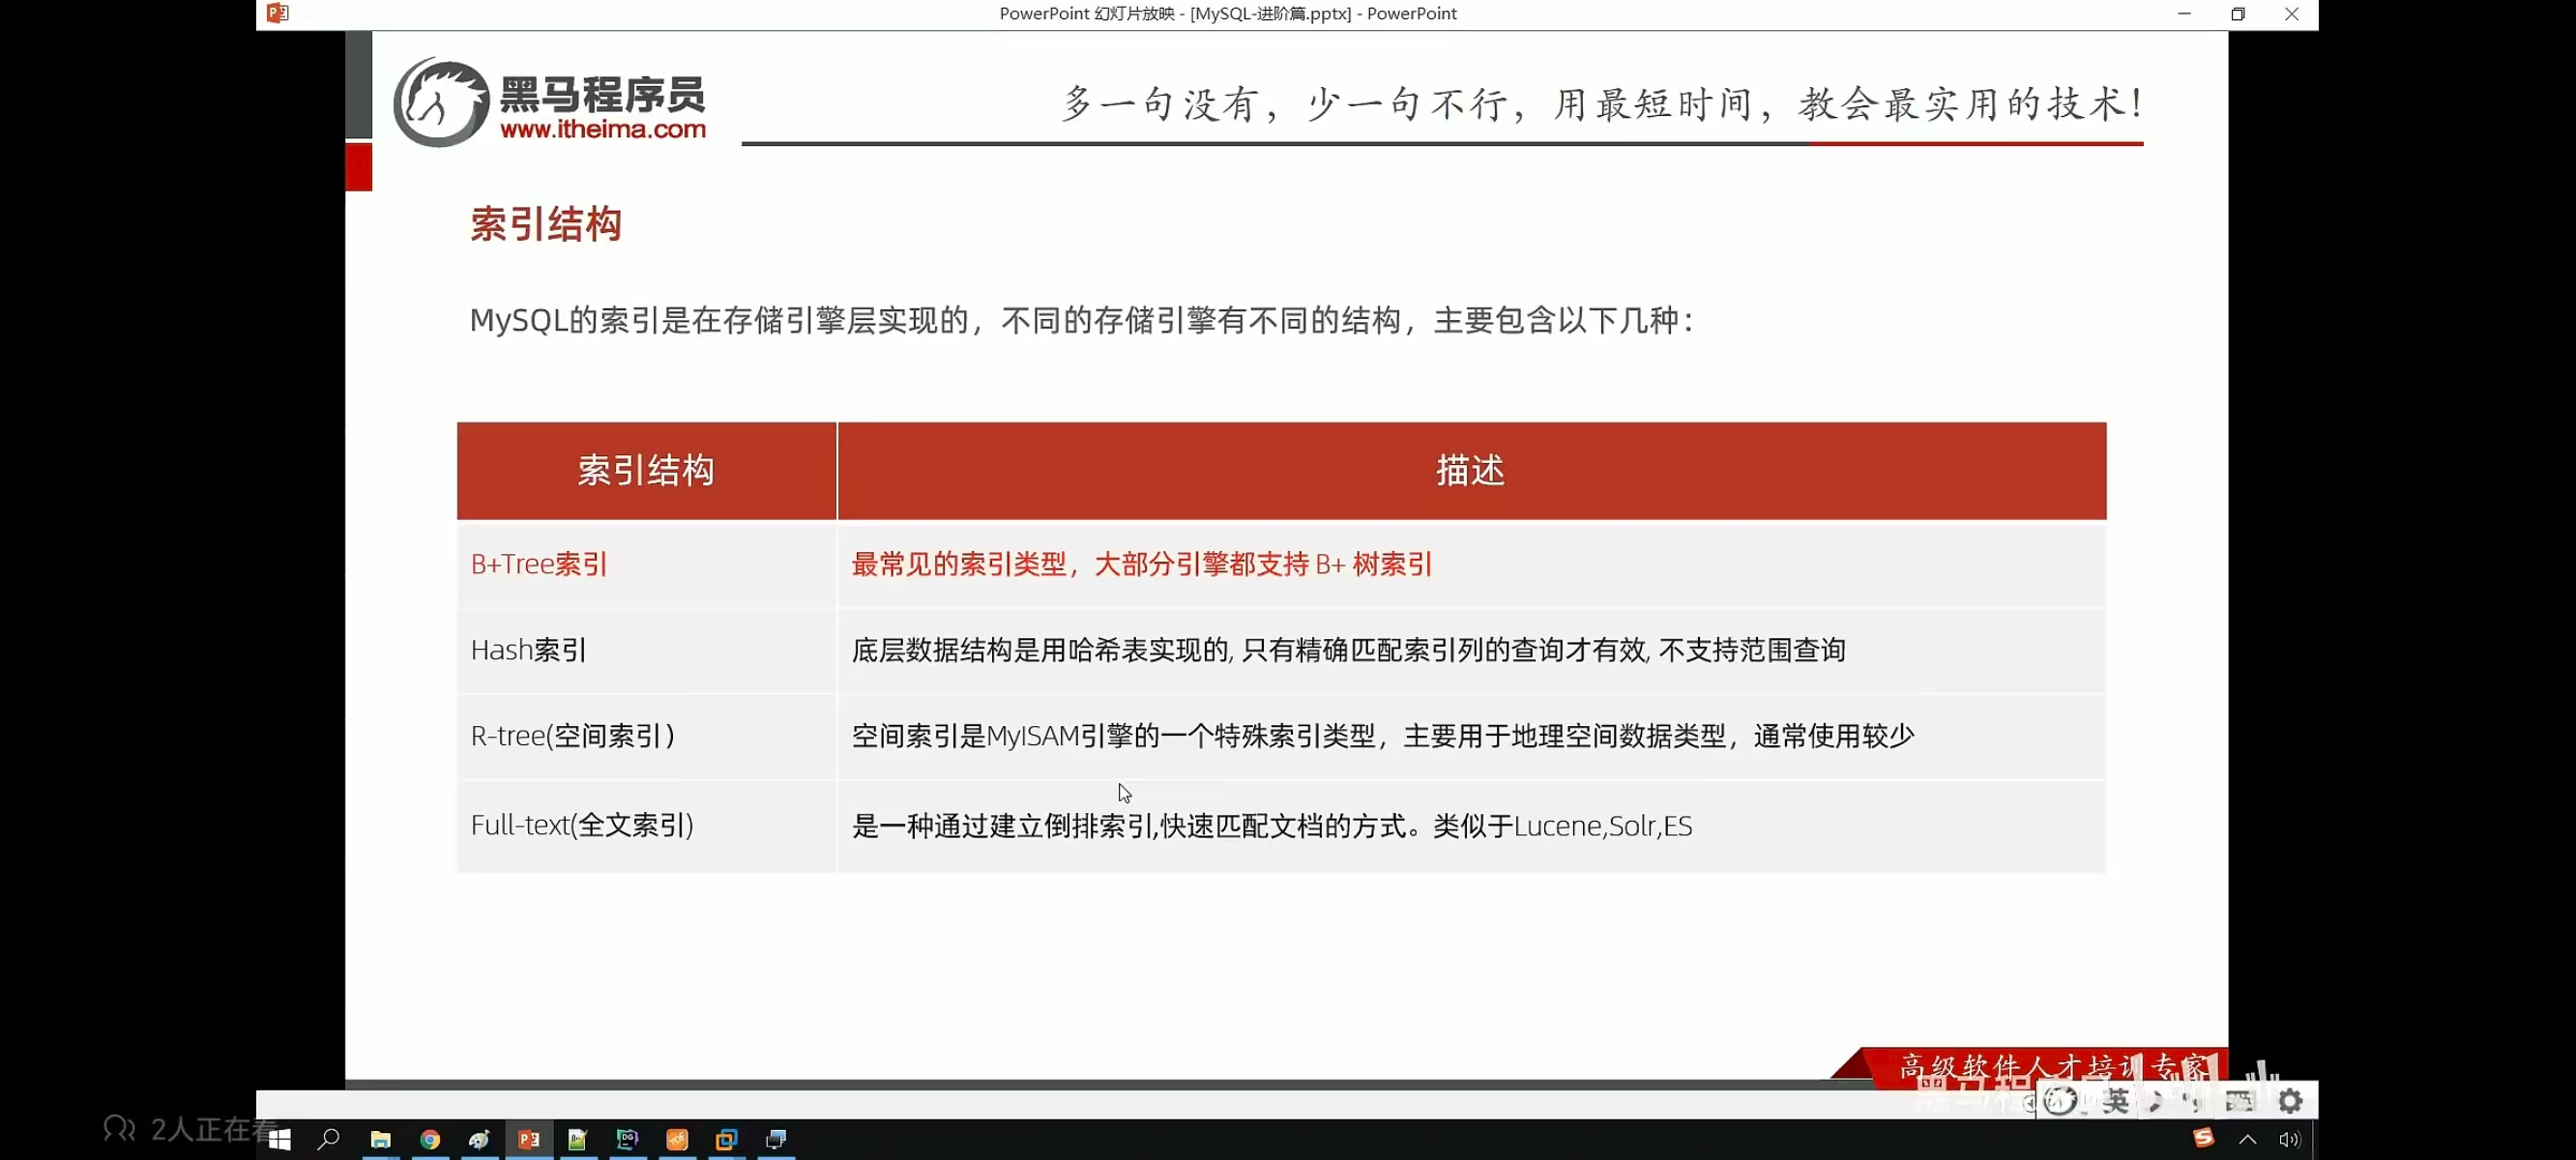Toggle the 英 input language mode
Screen dimensions: 2576x1160
coord(2115,1101)
